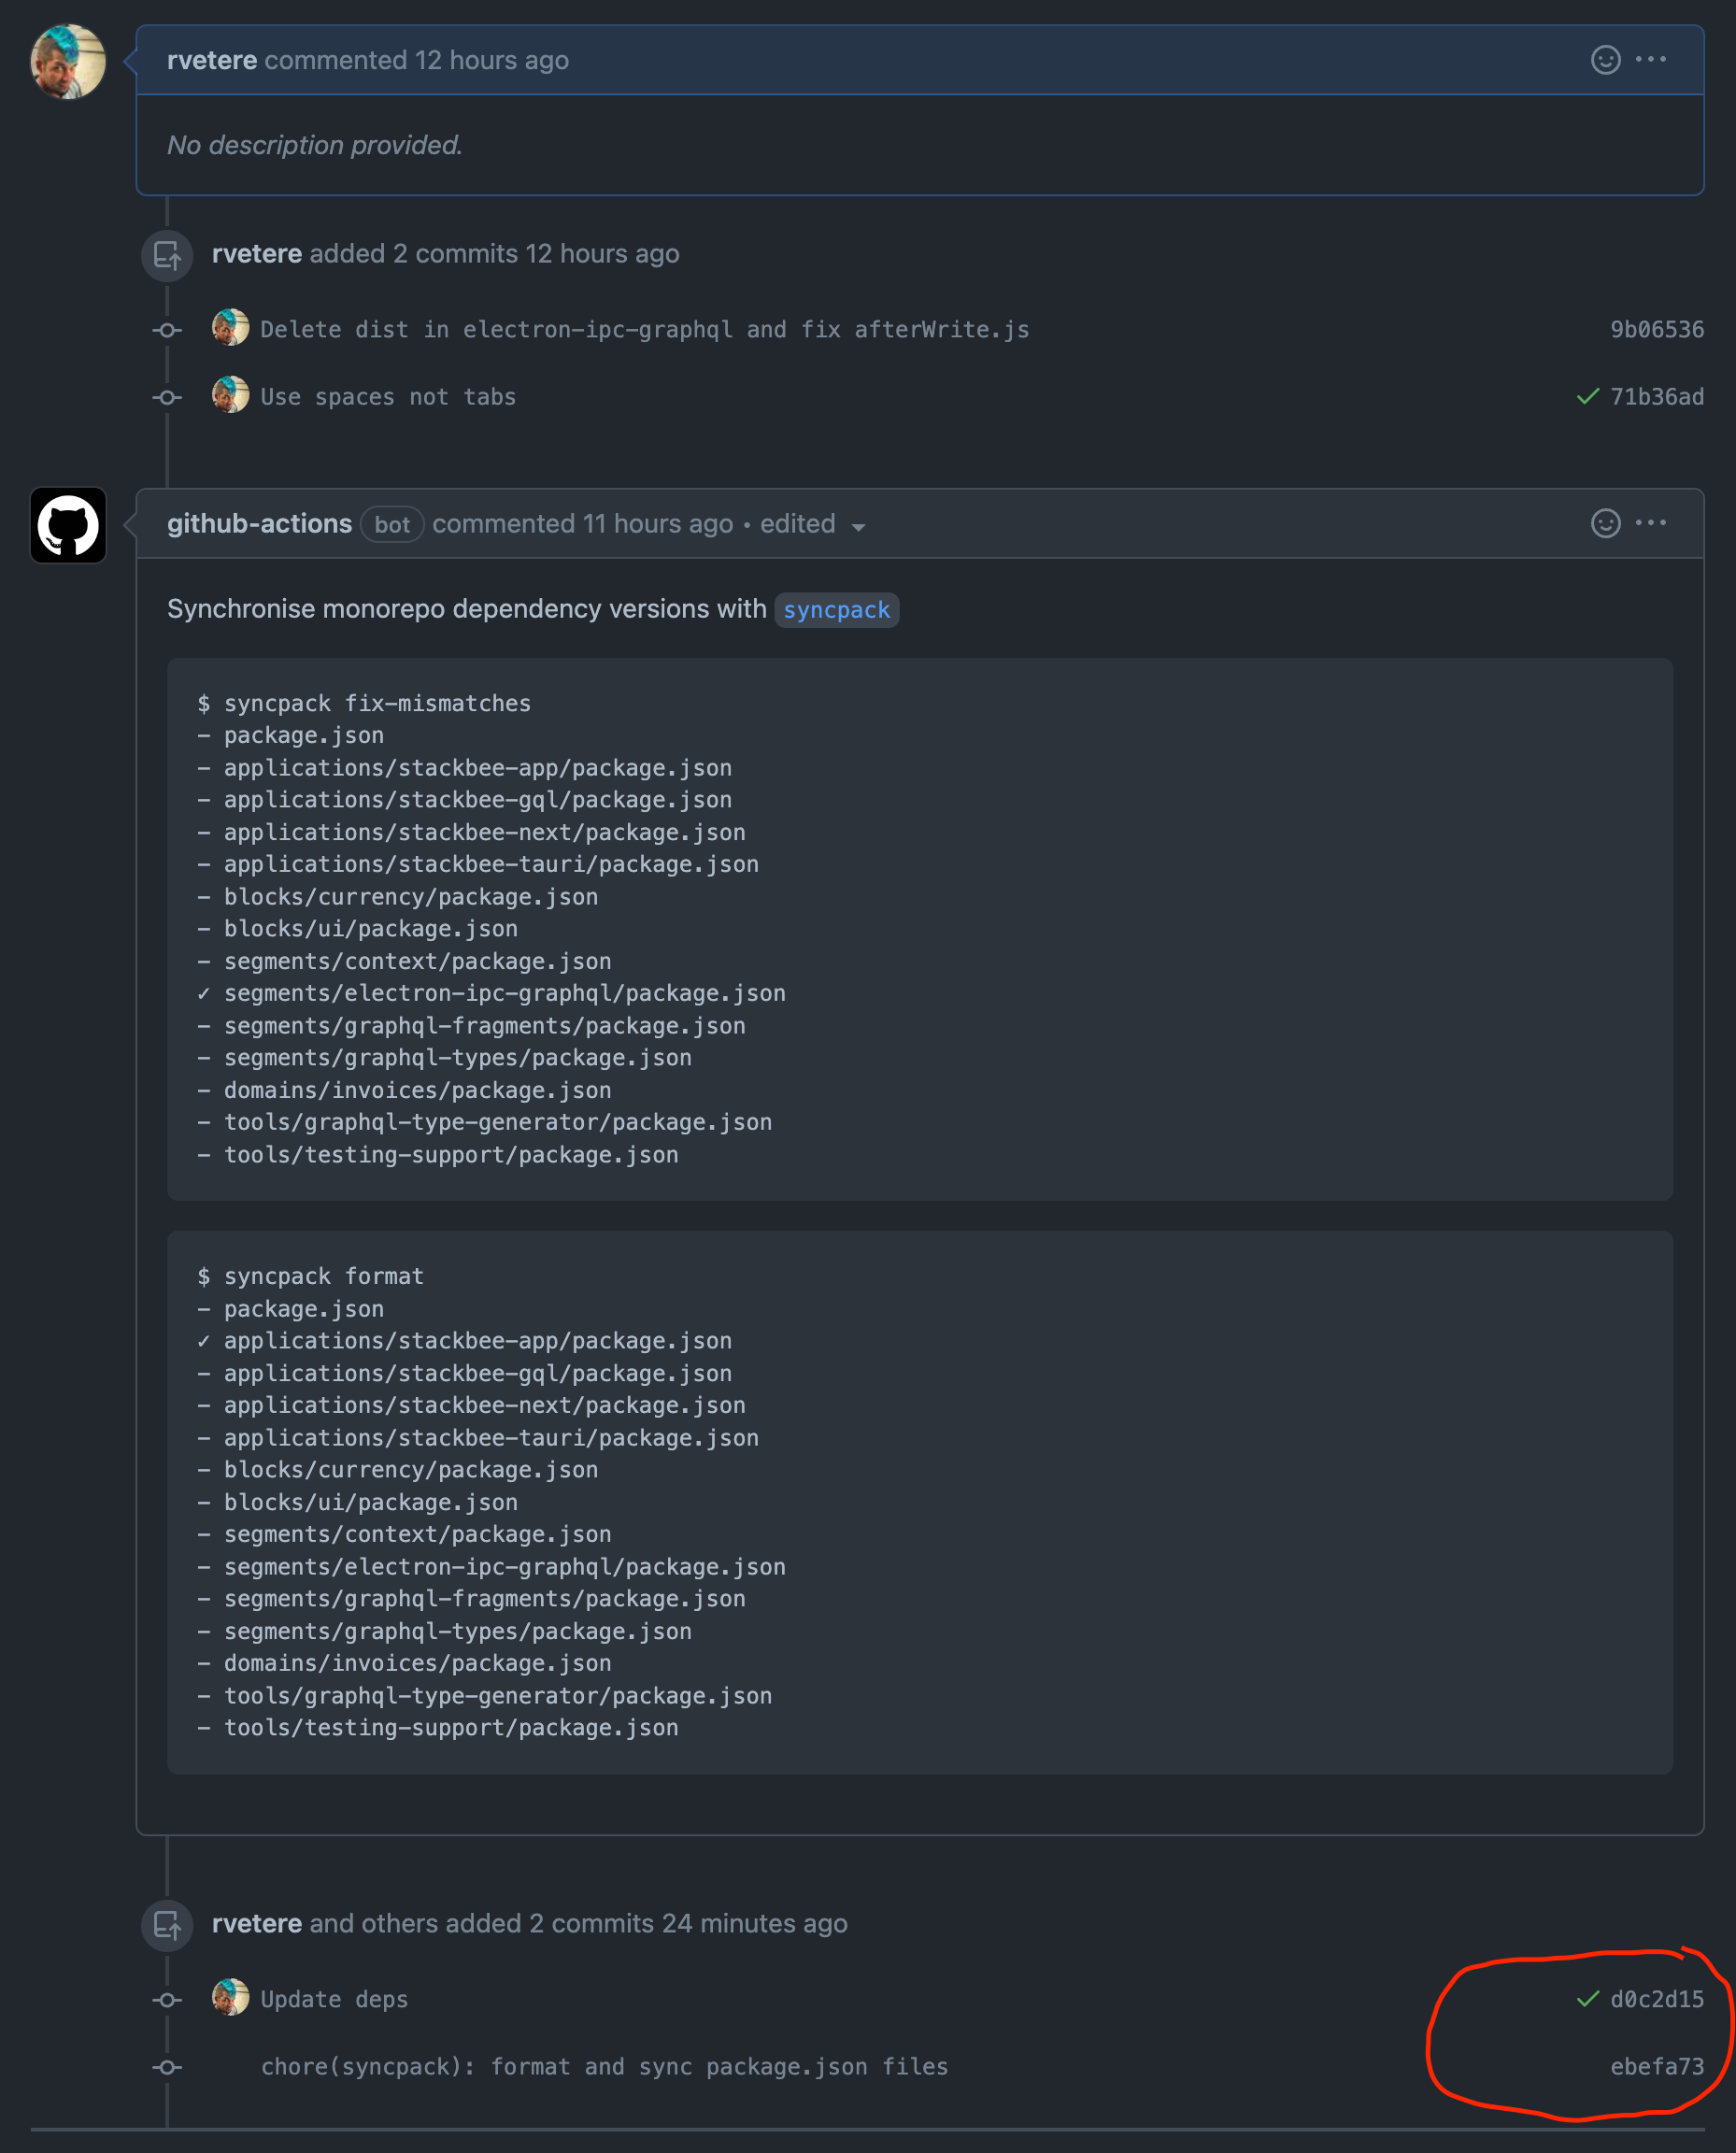Open the syncpack link
The image size is (1736, 2153).
(836, 610)
